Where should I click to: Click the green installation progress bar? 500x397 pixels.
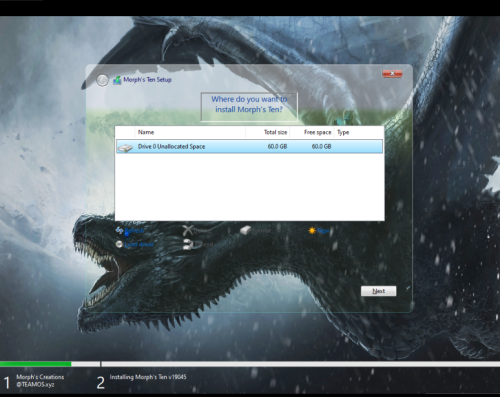pyautogui.click(x=36, y=364)
